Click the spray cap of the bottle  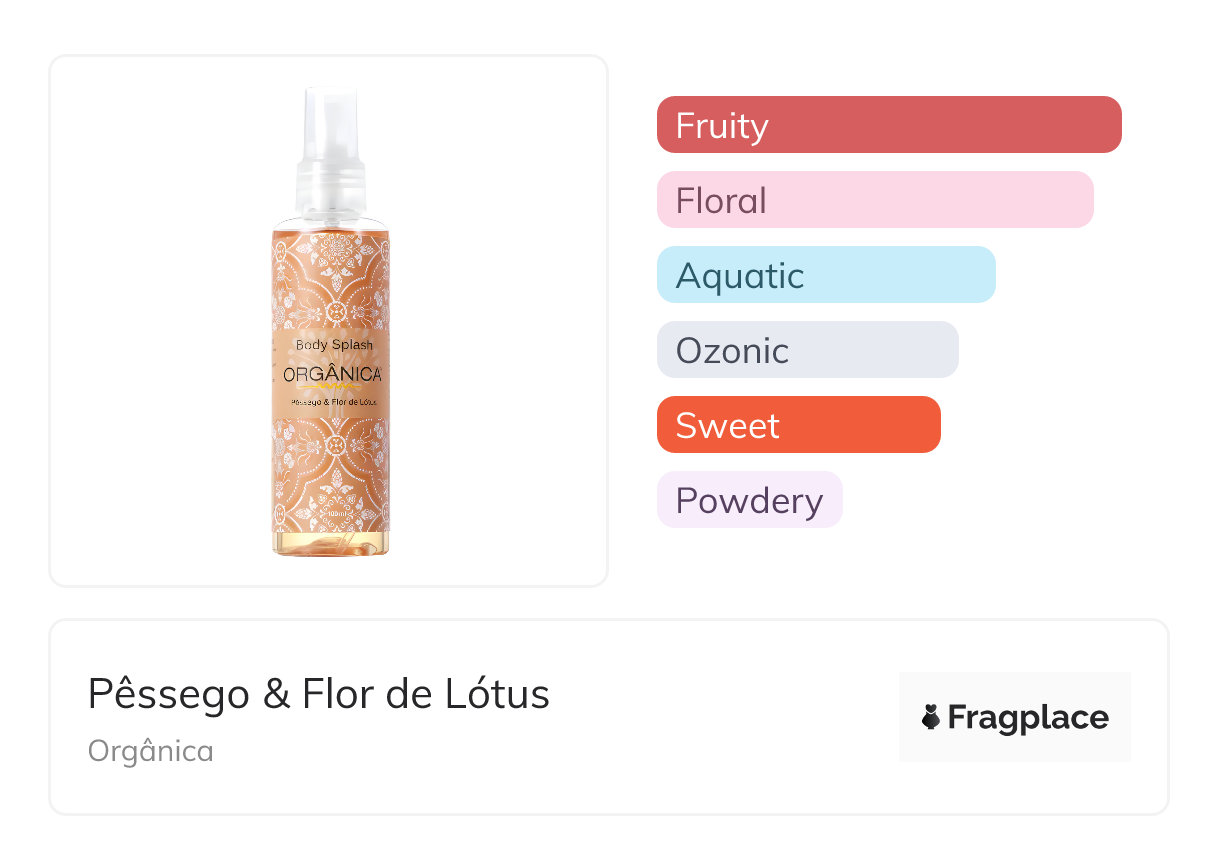click(330, 150)
